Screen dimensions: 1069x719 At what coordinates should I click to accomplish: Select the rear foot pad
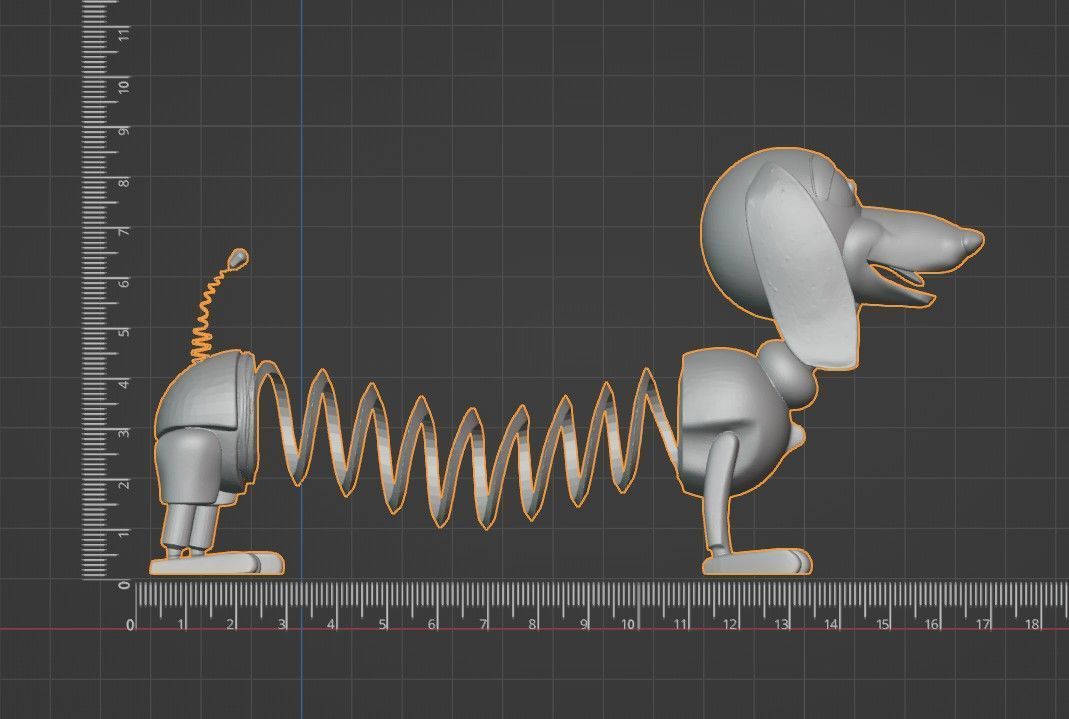217,564
